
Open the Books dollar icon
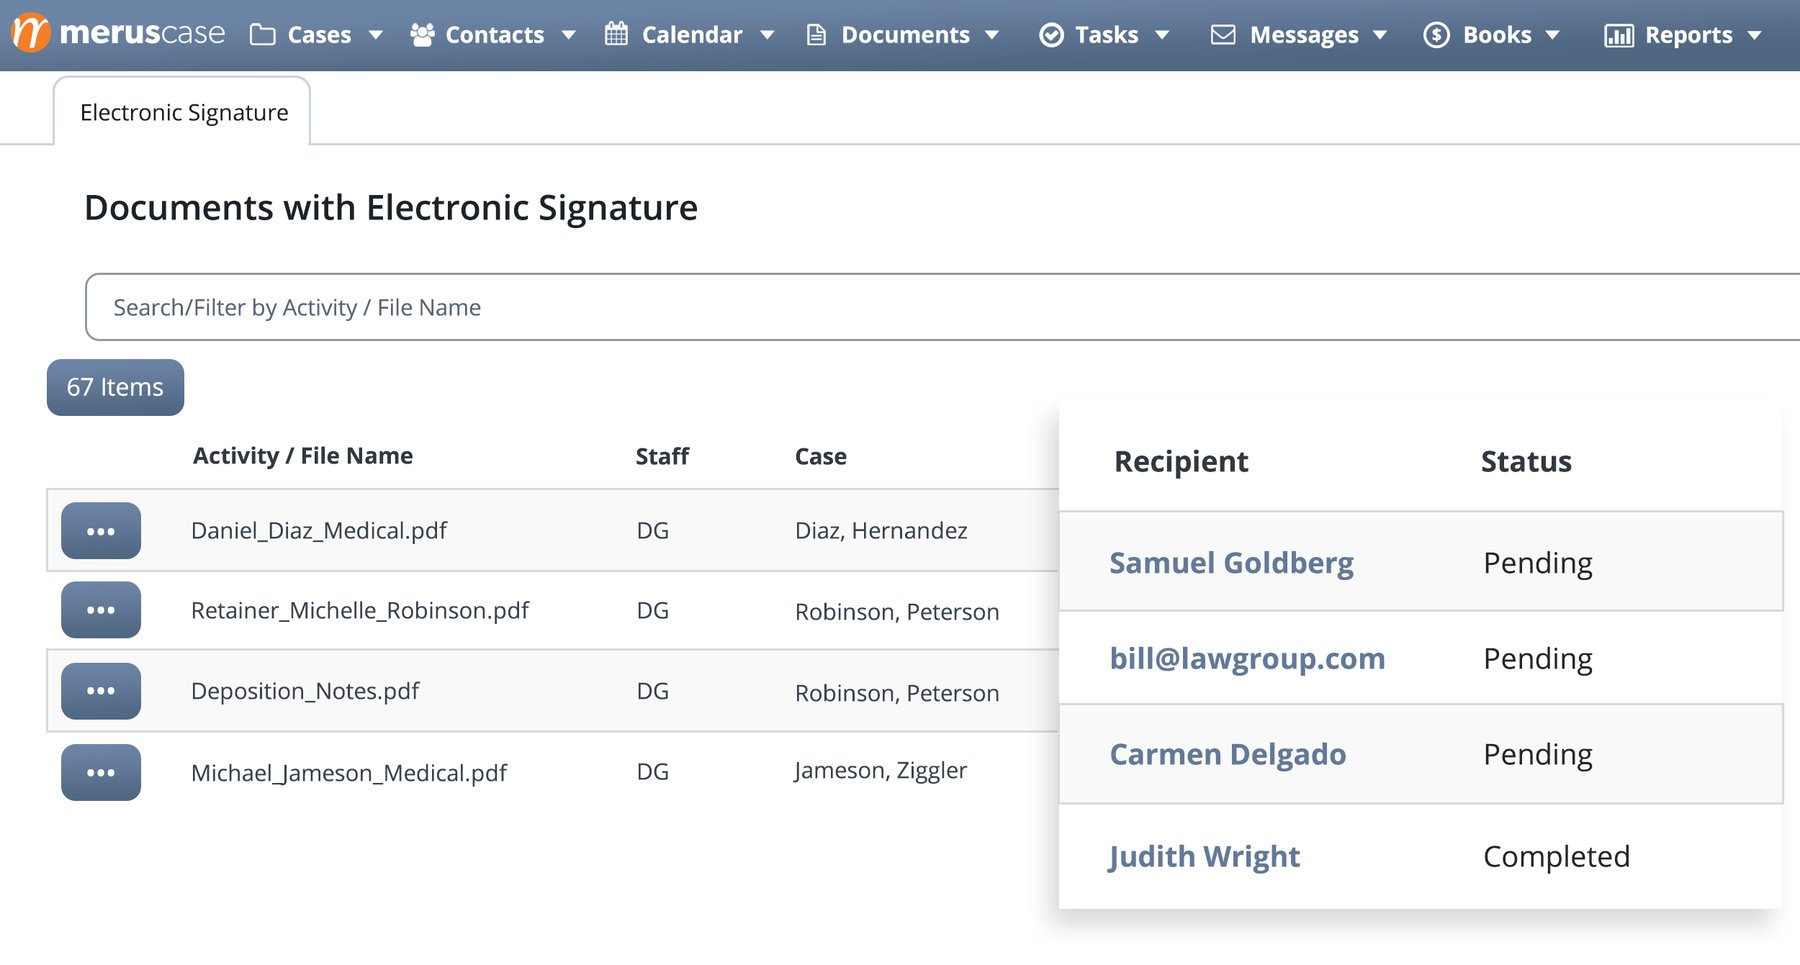[1435, 34]
